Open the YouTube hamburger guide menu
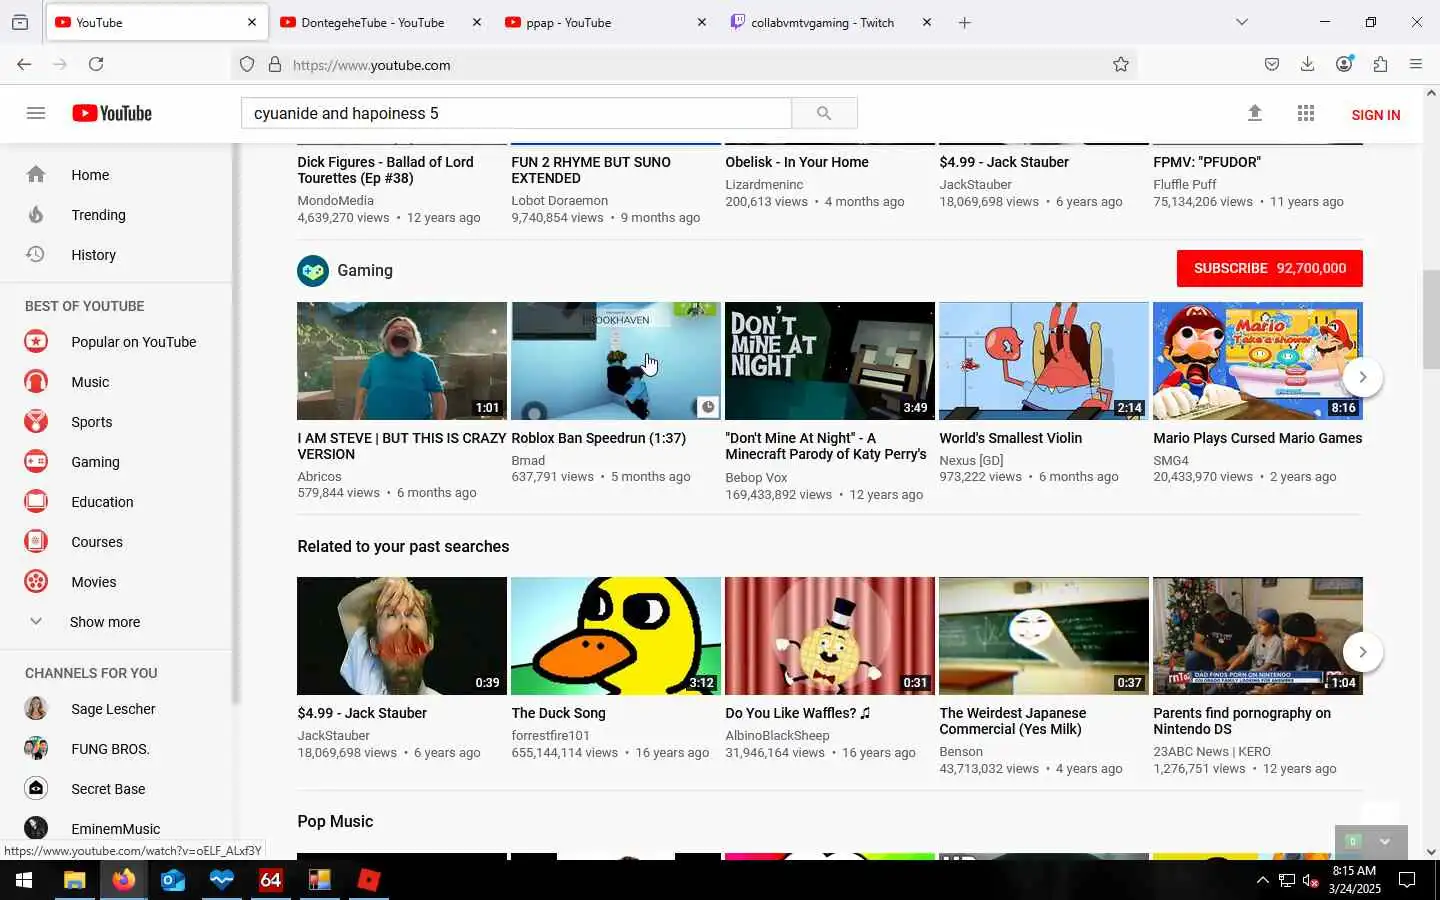 click(36, 113)
